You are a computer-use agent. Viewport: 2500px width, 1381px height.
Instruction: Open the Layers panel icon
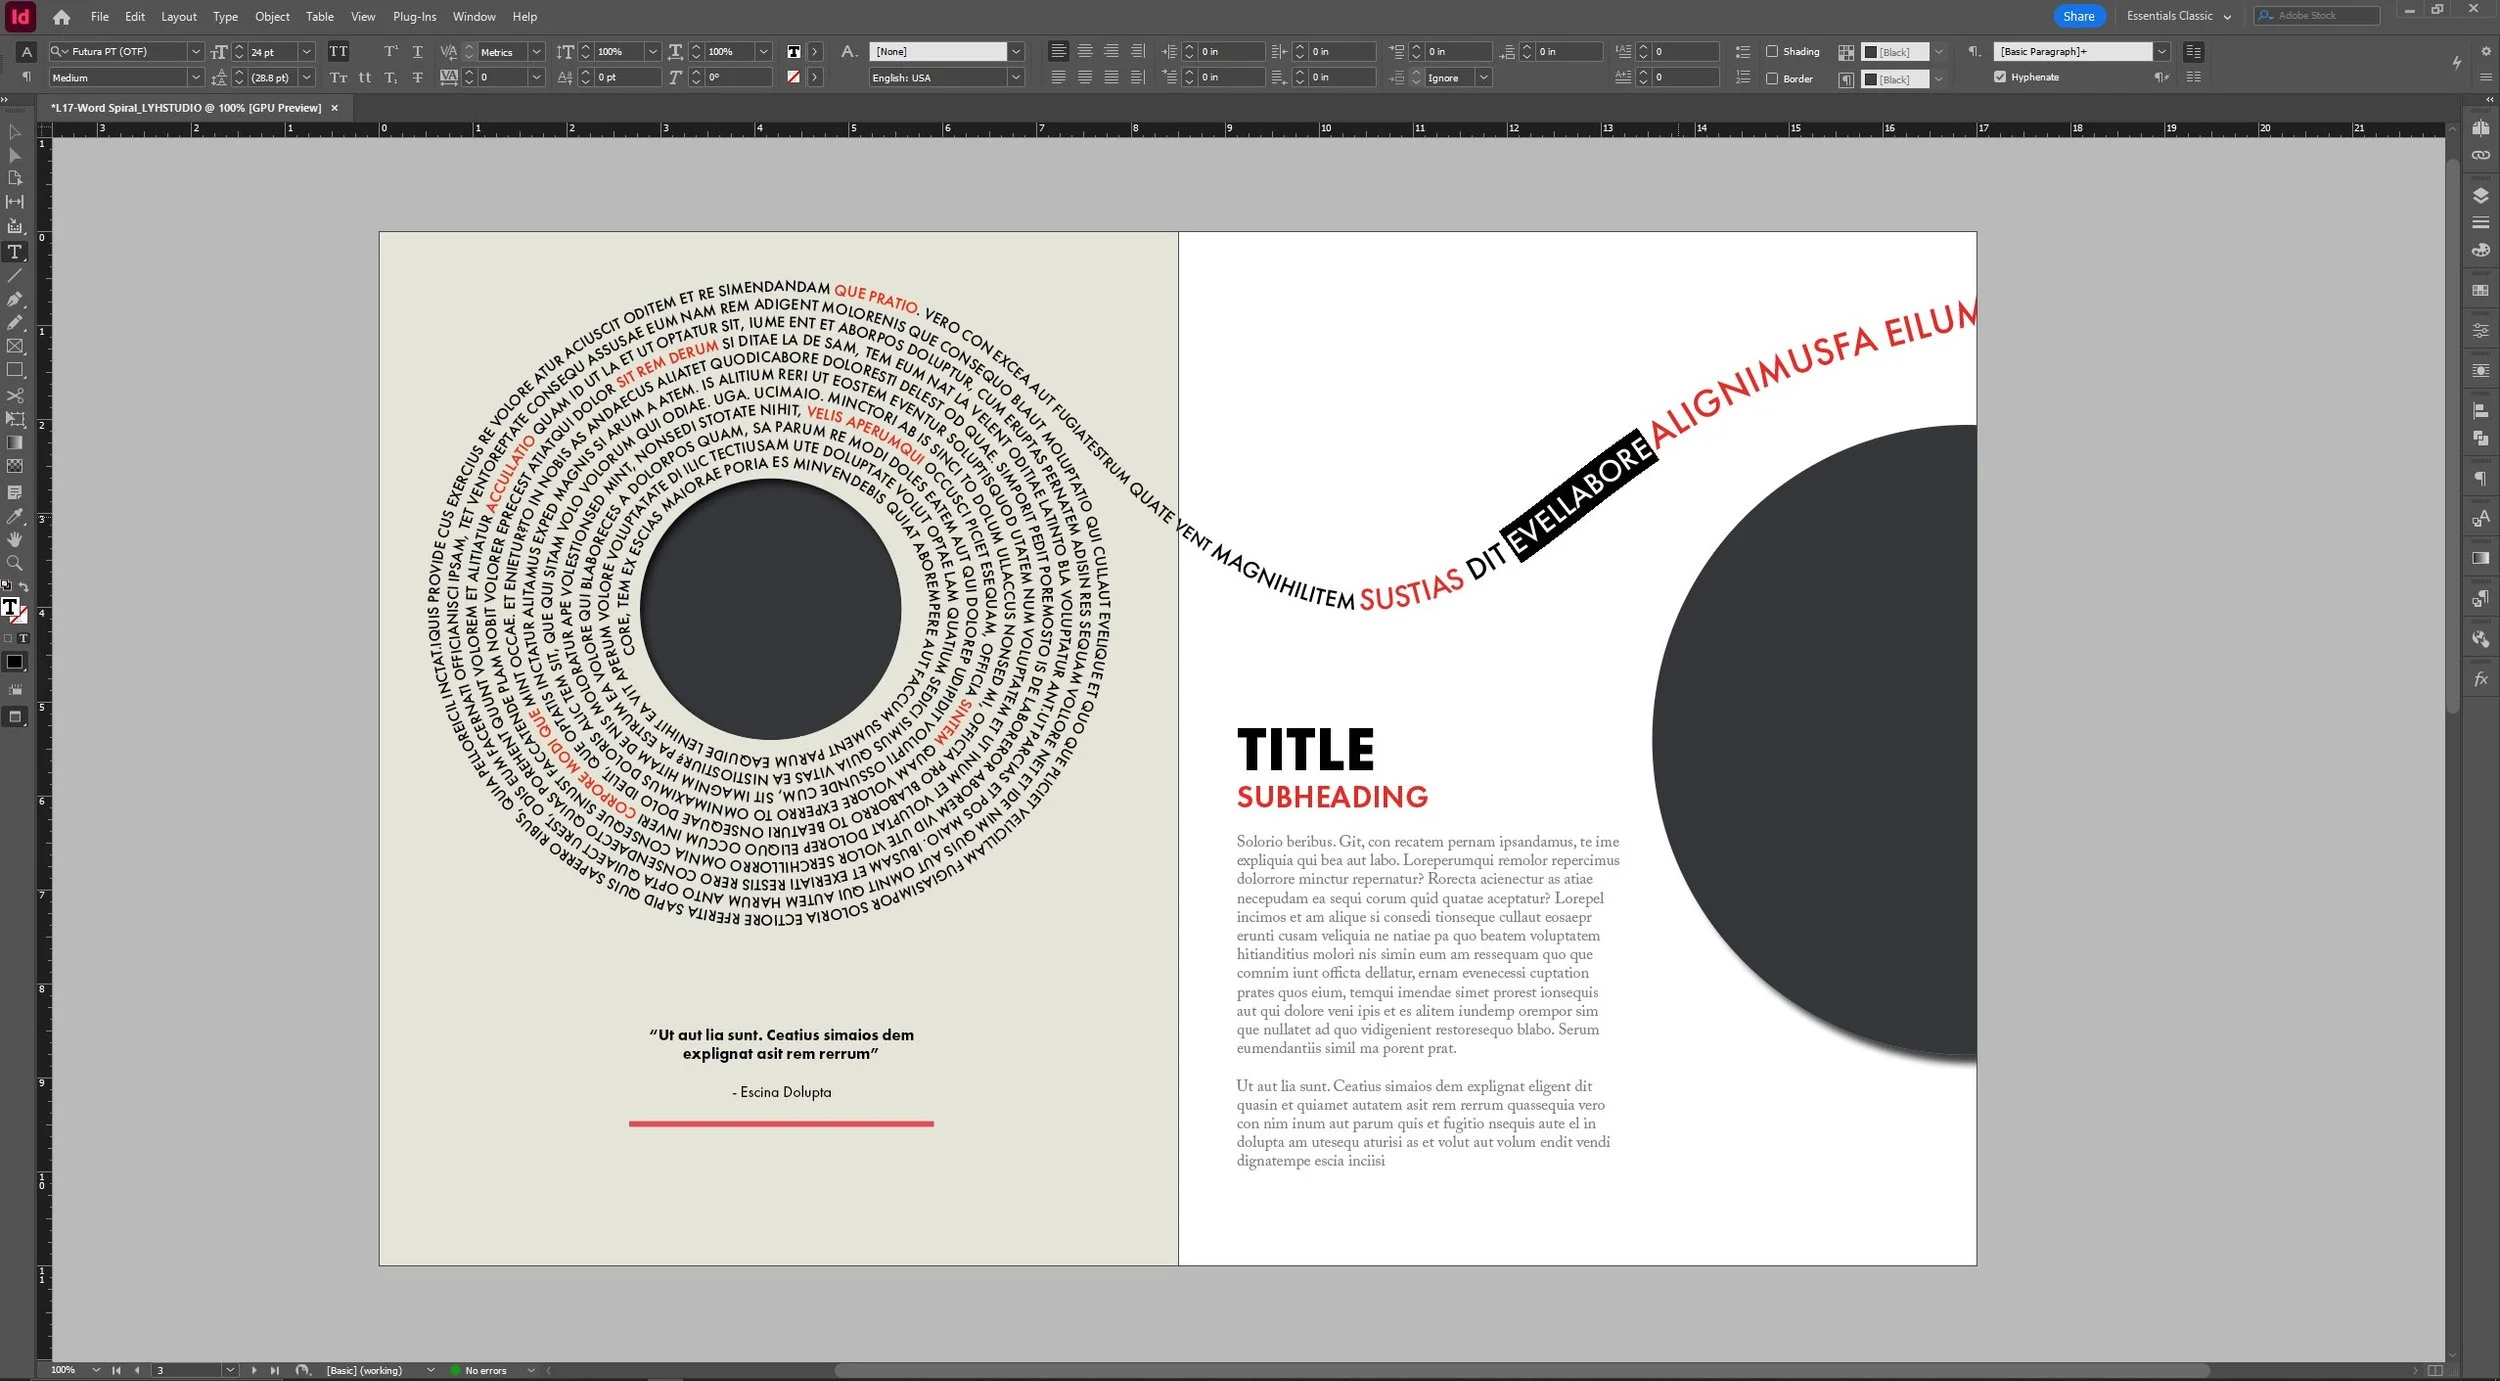pyautogui.click(x=2480, y=196)
